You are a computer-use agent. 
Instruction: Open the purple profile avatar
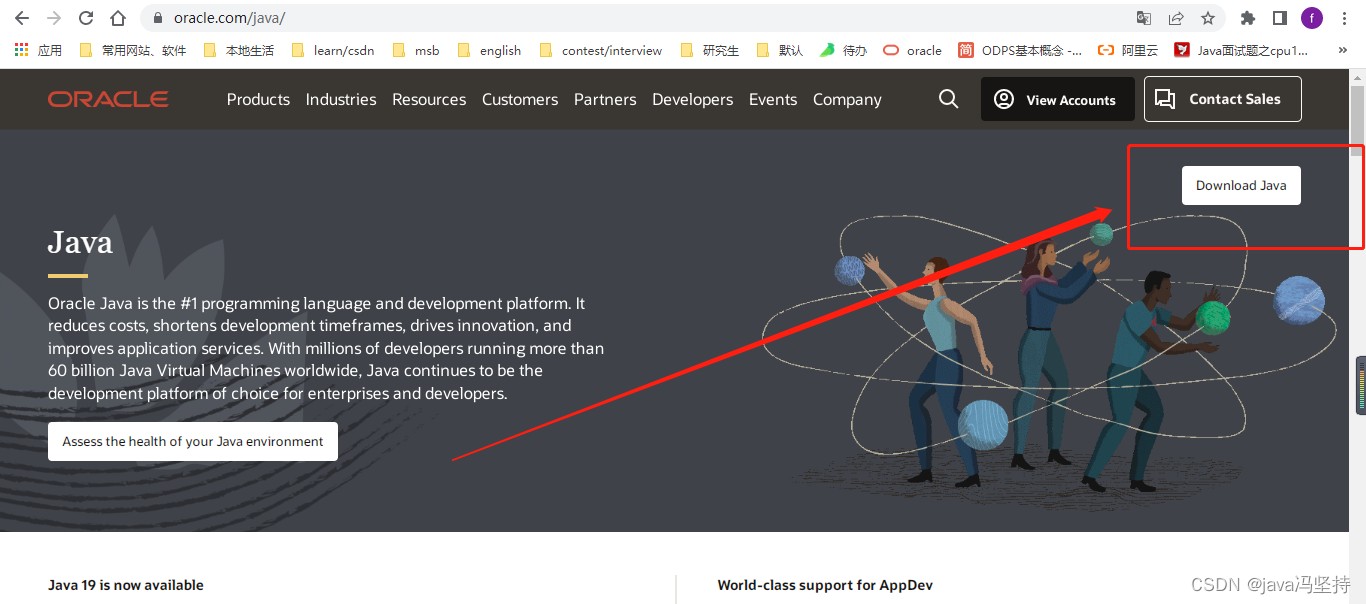pos(1312,18)
